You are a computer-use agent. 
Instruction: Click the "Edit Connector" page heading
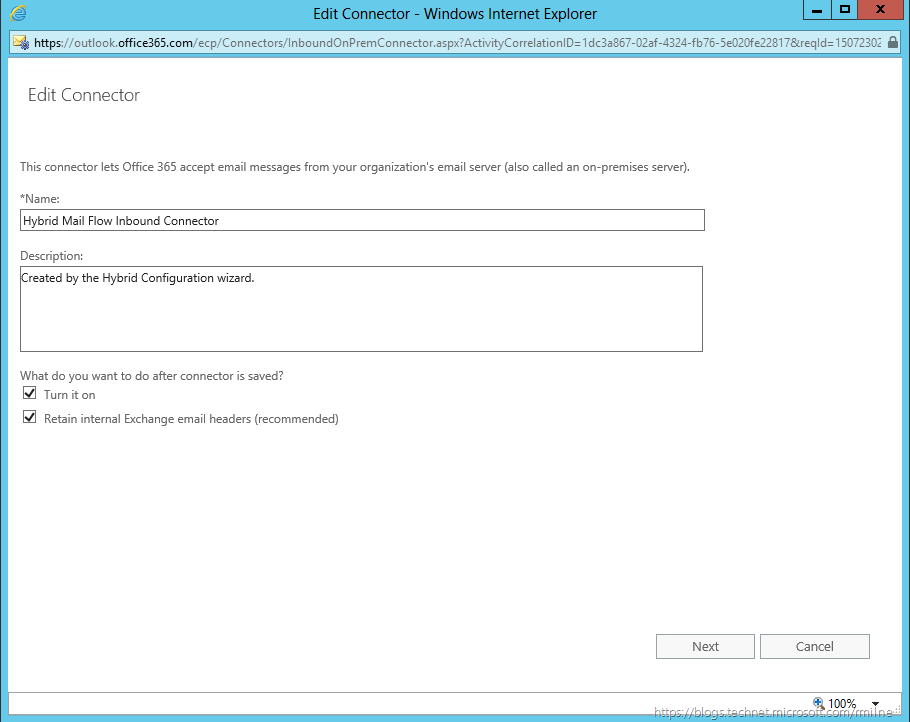84,96
